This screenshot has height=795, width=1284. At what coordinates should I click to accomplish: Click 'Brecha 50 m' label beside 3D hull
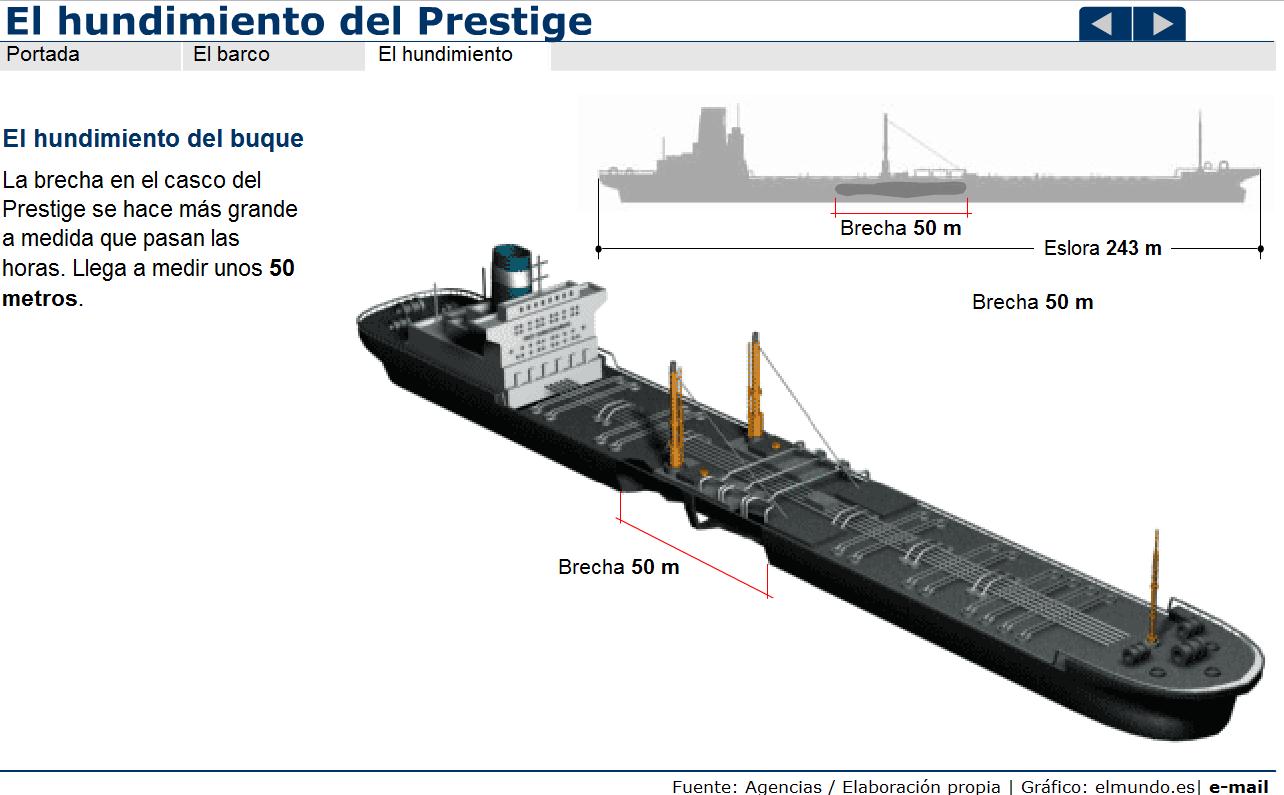618,567
